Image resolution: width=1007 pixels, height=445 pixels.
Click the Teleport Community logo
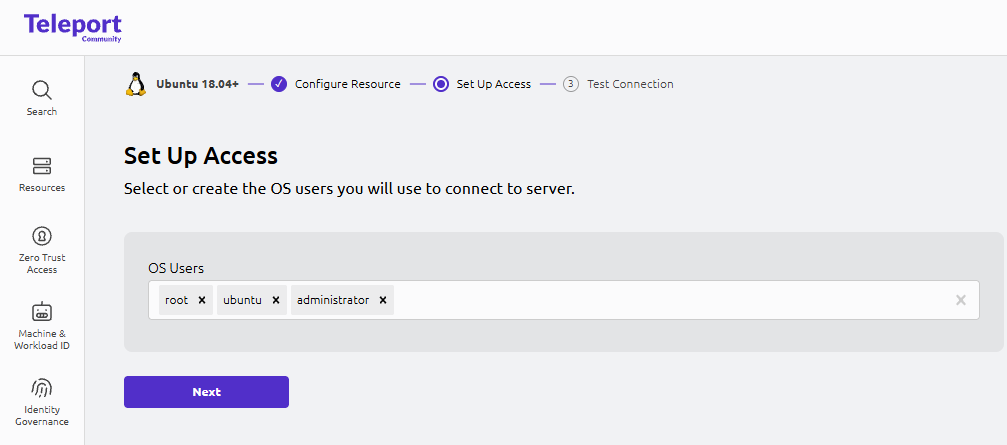pyautogui.click(x=72, y=27)
